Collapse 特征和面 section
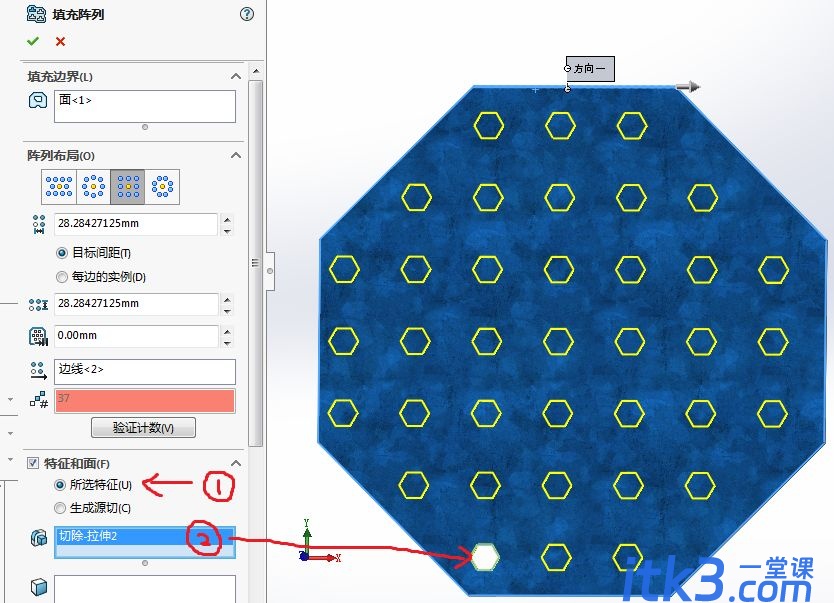The width and height of the screenshot is (834, 603). (236, 463)
